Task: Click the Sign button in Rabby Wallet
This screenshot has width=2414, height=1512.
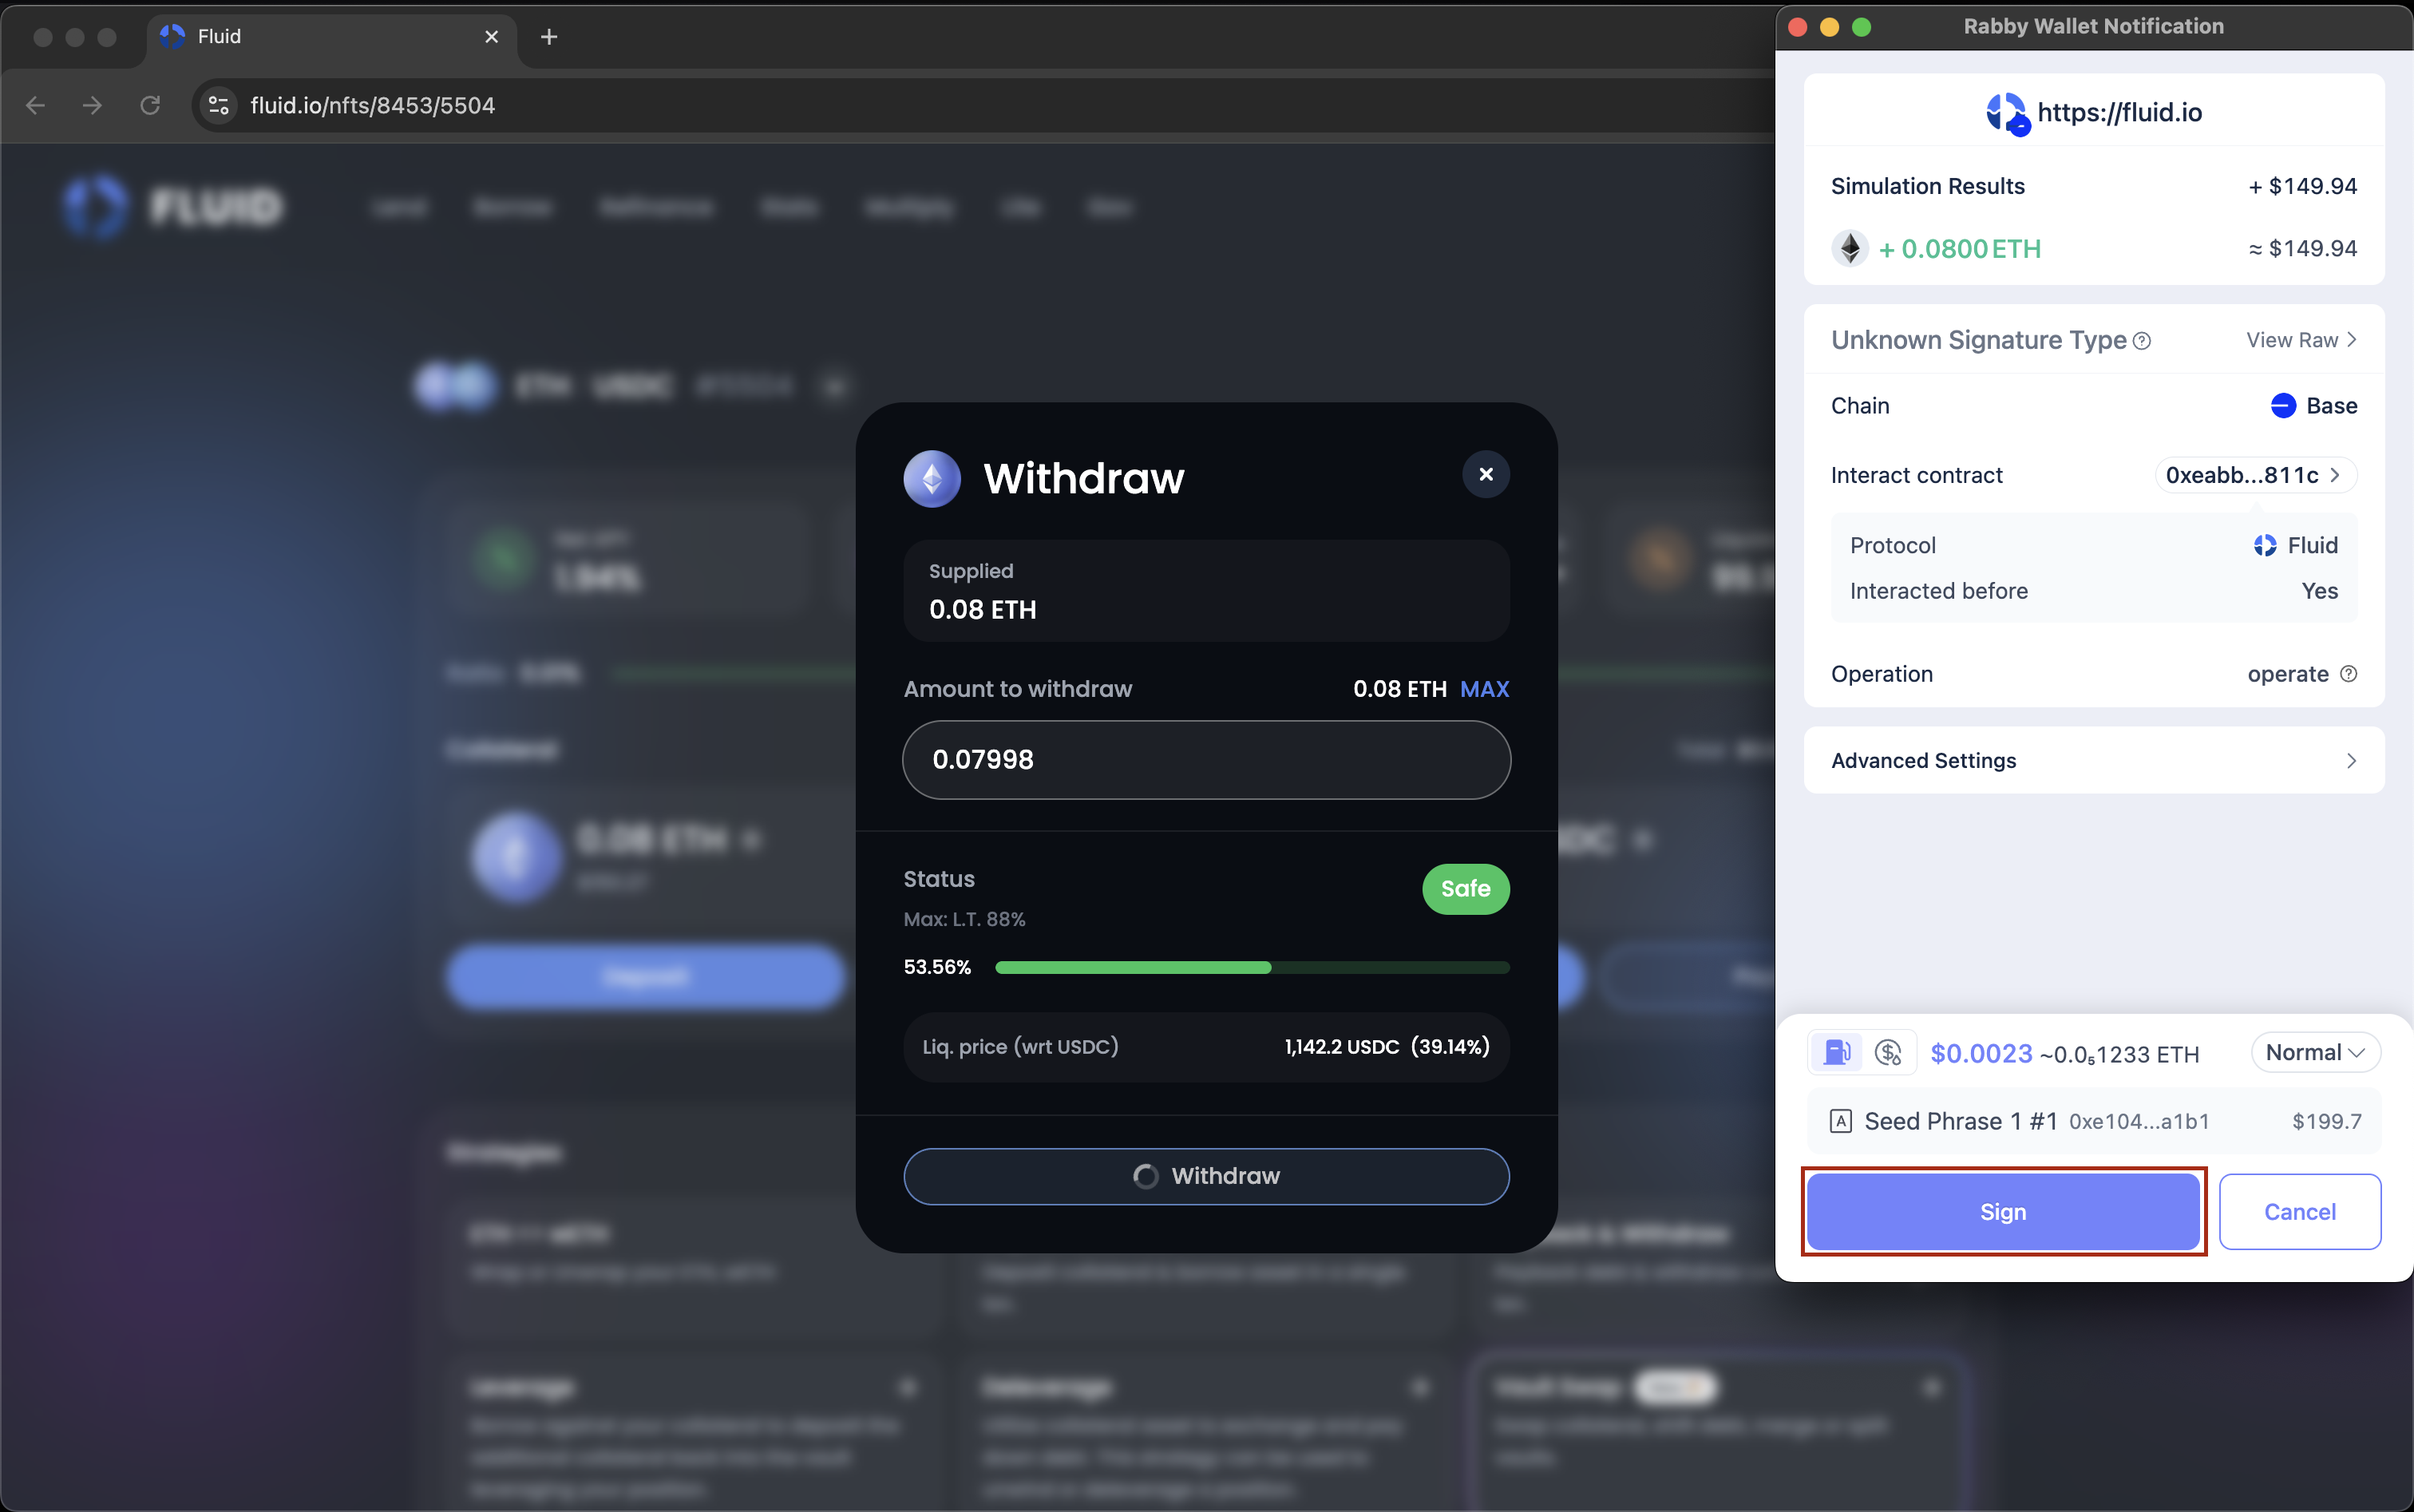Action: point(2003,1211)
